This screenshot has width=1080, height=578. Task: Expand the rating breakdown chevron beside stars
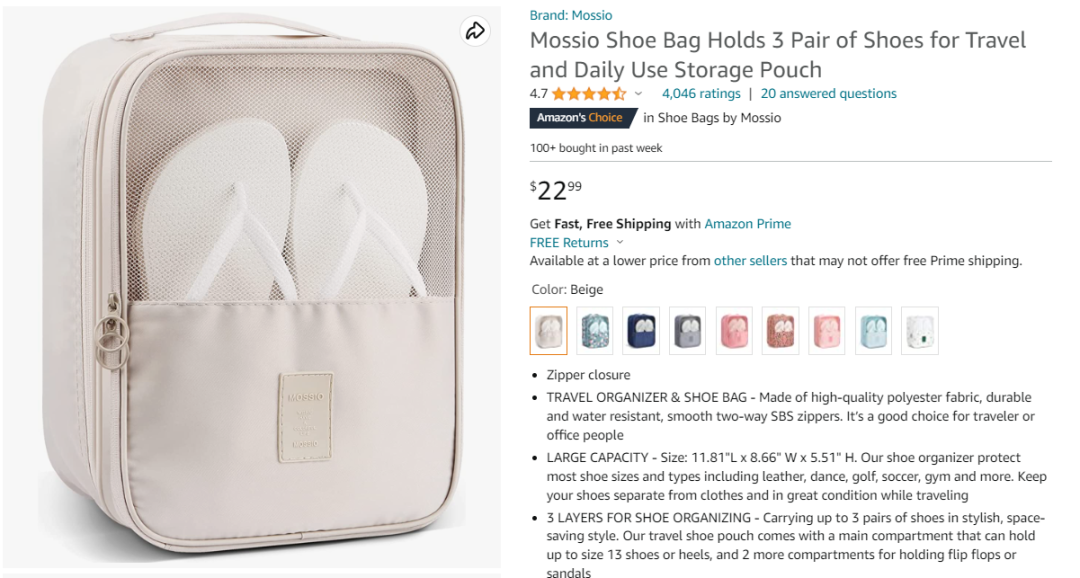click(638, 94)
